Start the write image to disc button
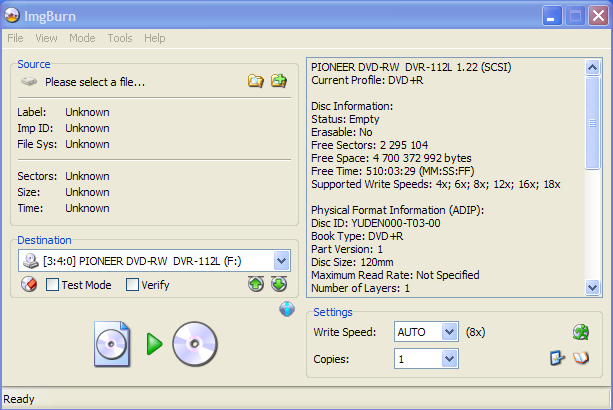613x410 pixels. 156,344
